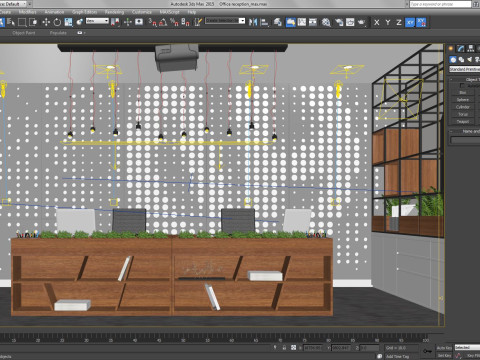The height and width of the screenshot is (360, 480).
Task: Click the Align tool icon
Action: coord(265,22)
